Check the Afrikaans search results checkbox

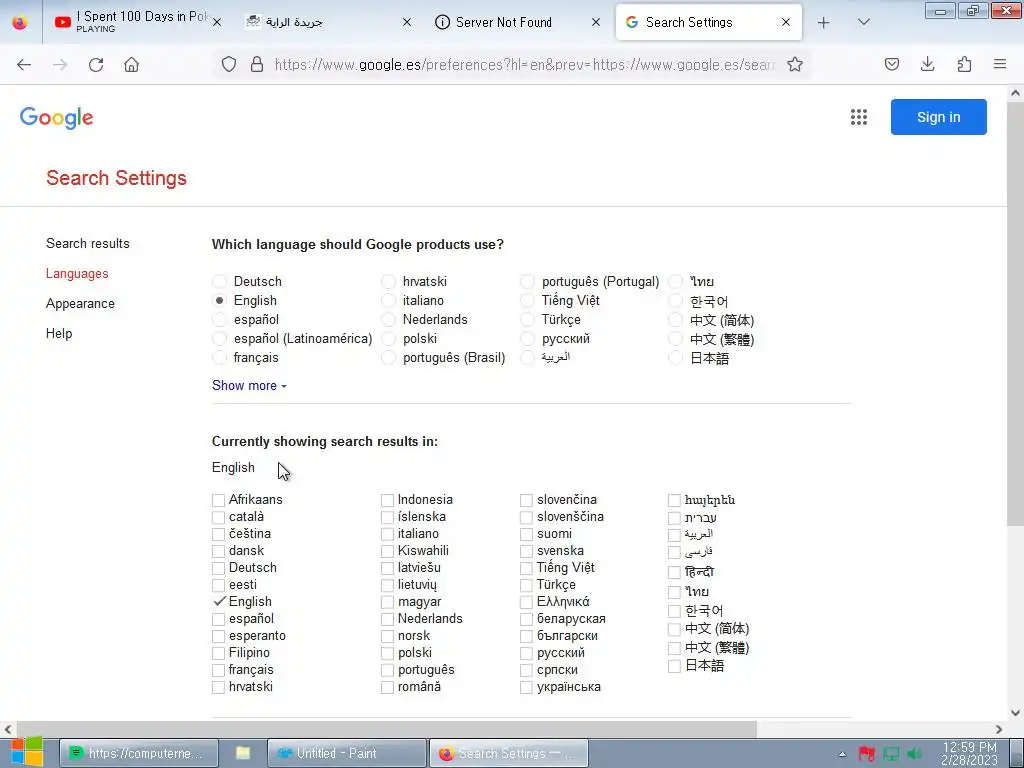218,500
